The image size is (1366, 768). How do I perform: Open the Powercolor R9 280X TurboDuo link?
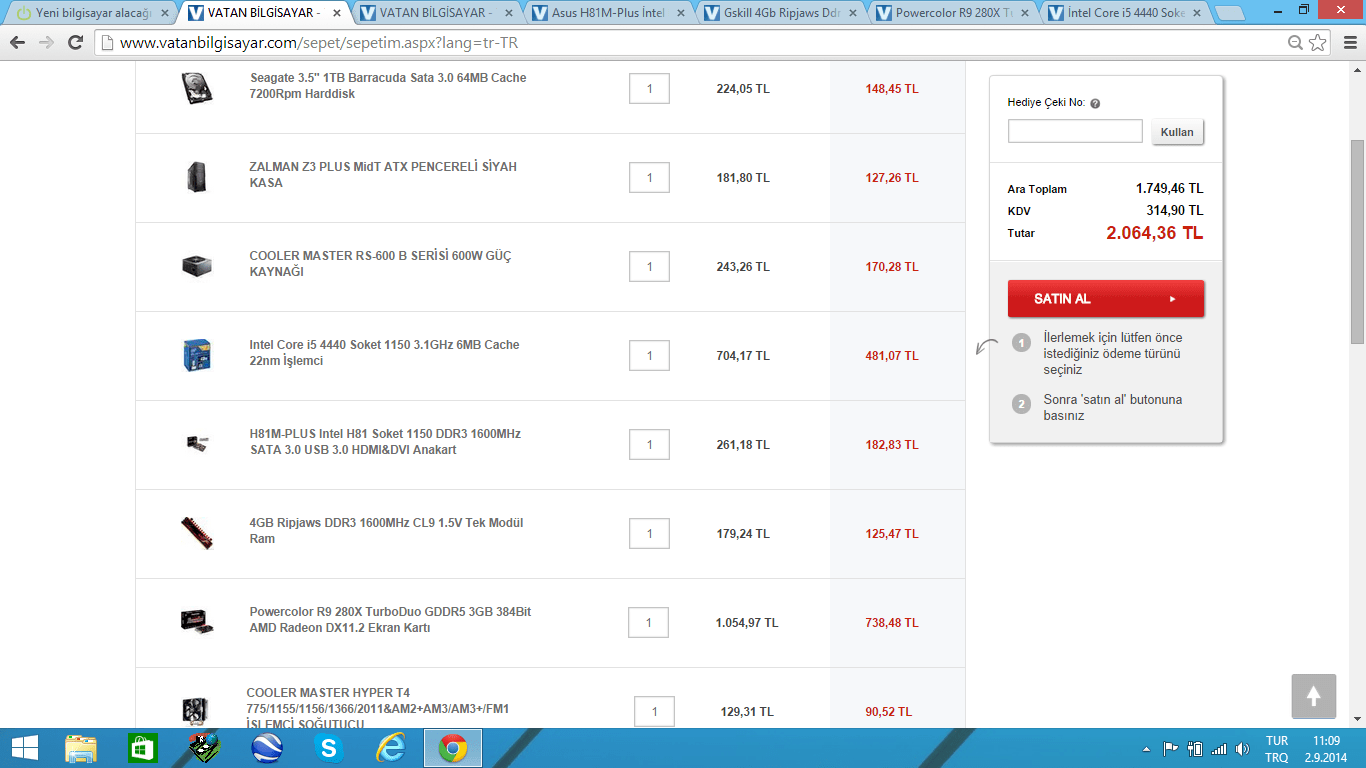click(x=390, y=620)
